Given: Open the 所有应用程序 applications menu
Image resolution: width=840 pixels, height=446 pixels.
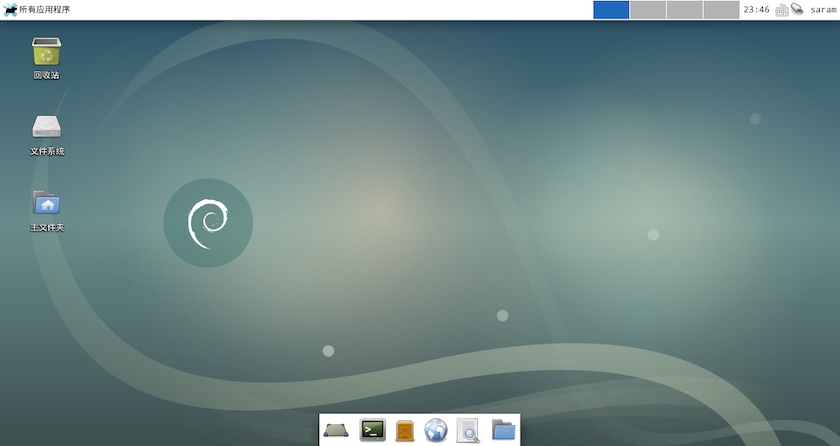Looking at the screenshot, I should (36, 10).
